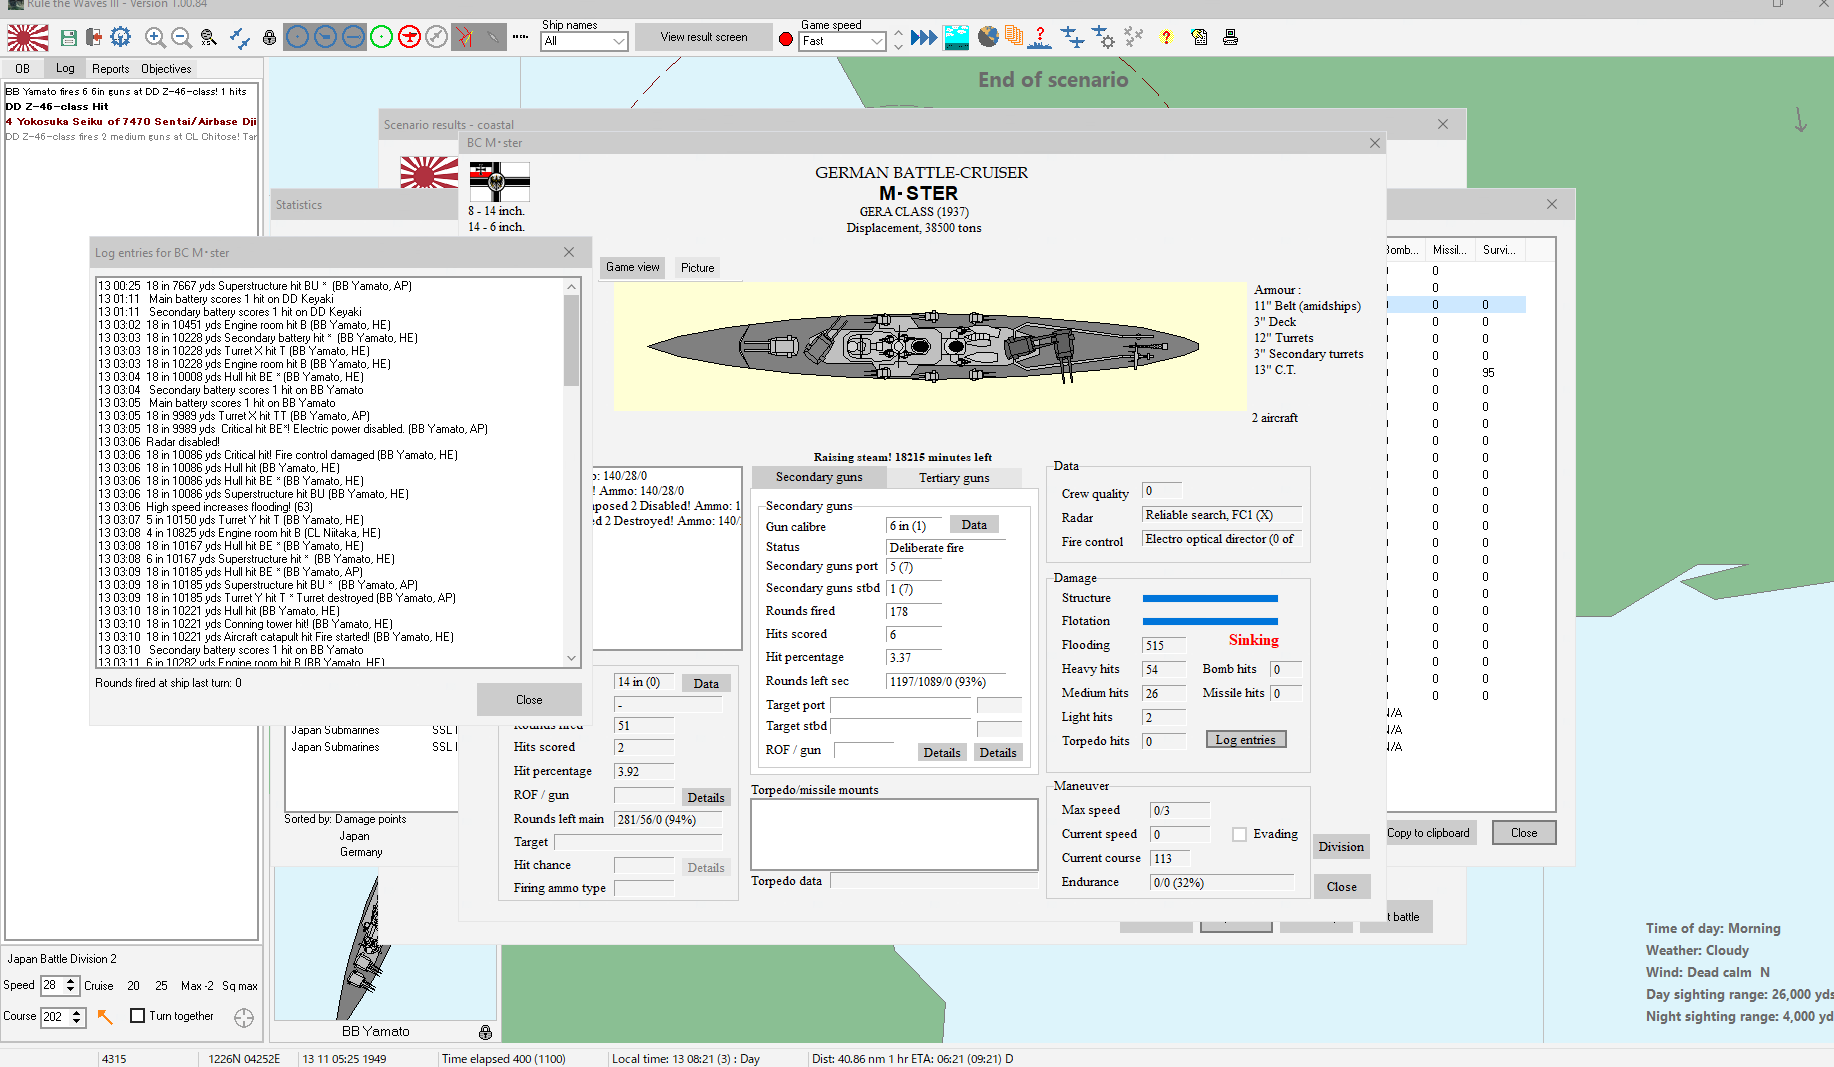Enable the Turn together checkbox
The height and width of the screenshot is (1067, 1834).
[x=138, y=1016]
